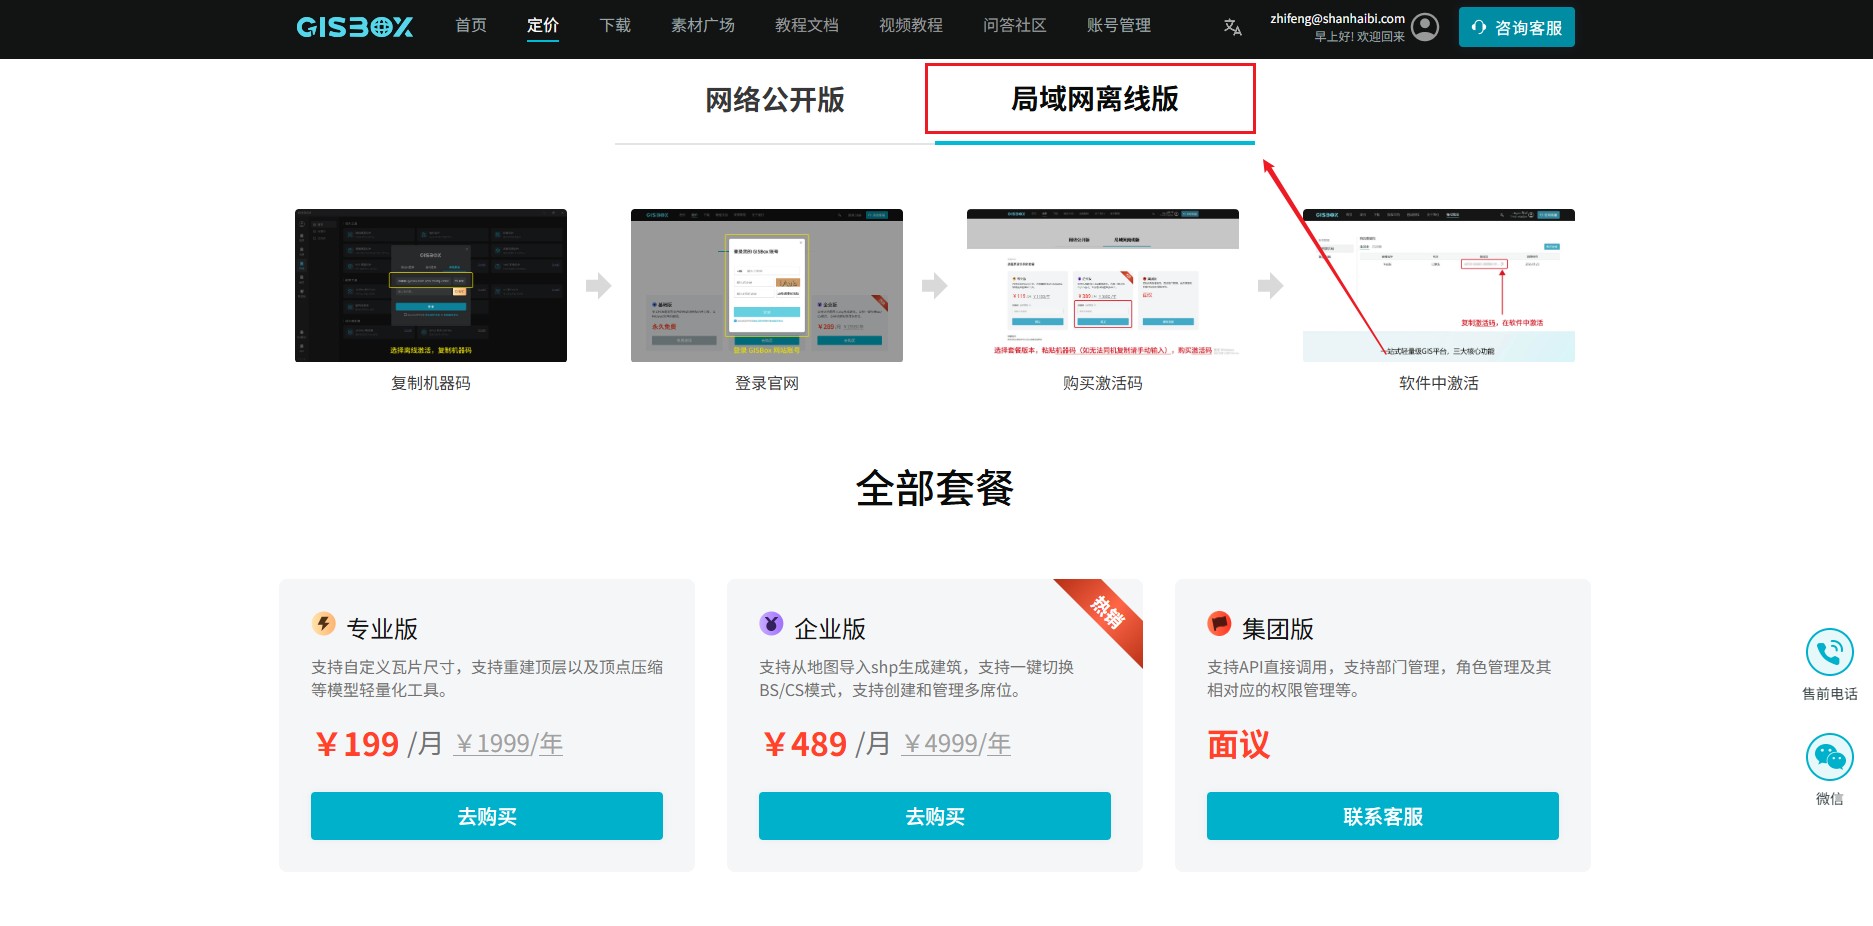Click the medal icon beside 企业版

point(771,624)
